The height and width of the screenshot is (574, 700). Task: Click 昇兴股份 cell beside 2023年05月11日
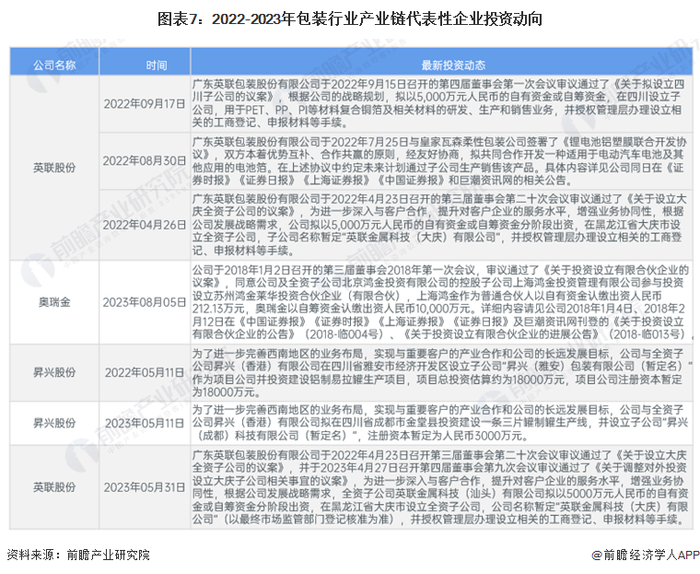coord(54,423)
